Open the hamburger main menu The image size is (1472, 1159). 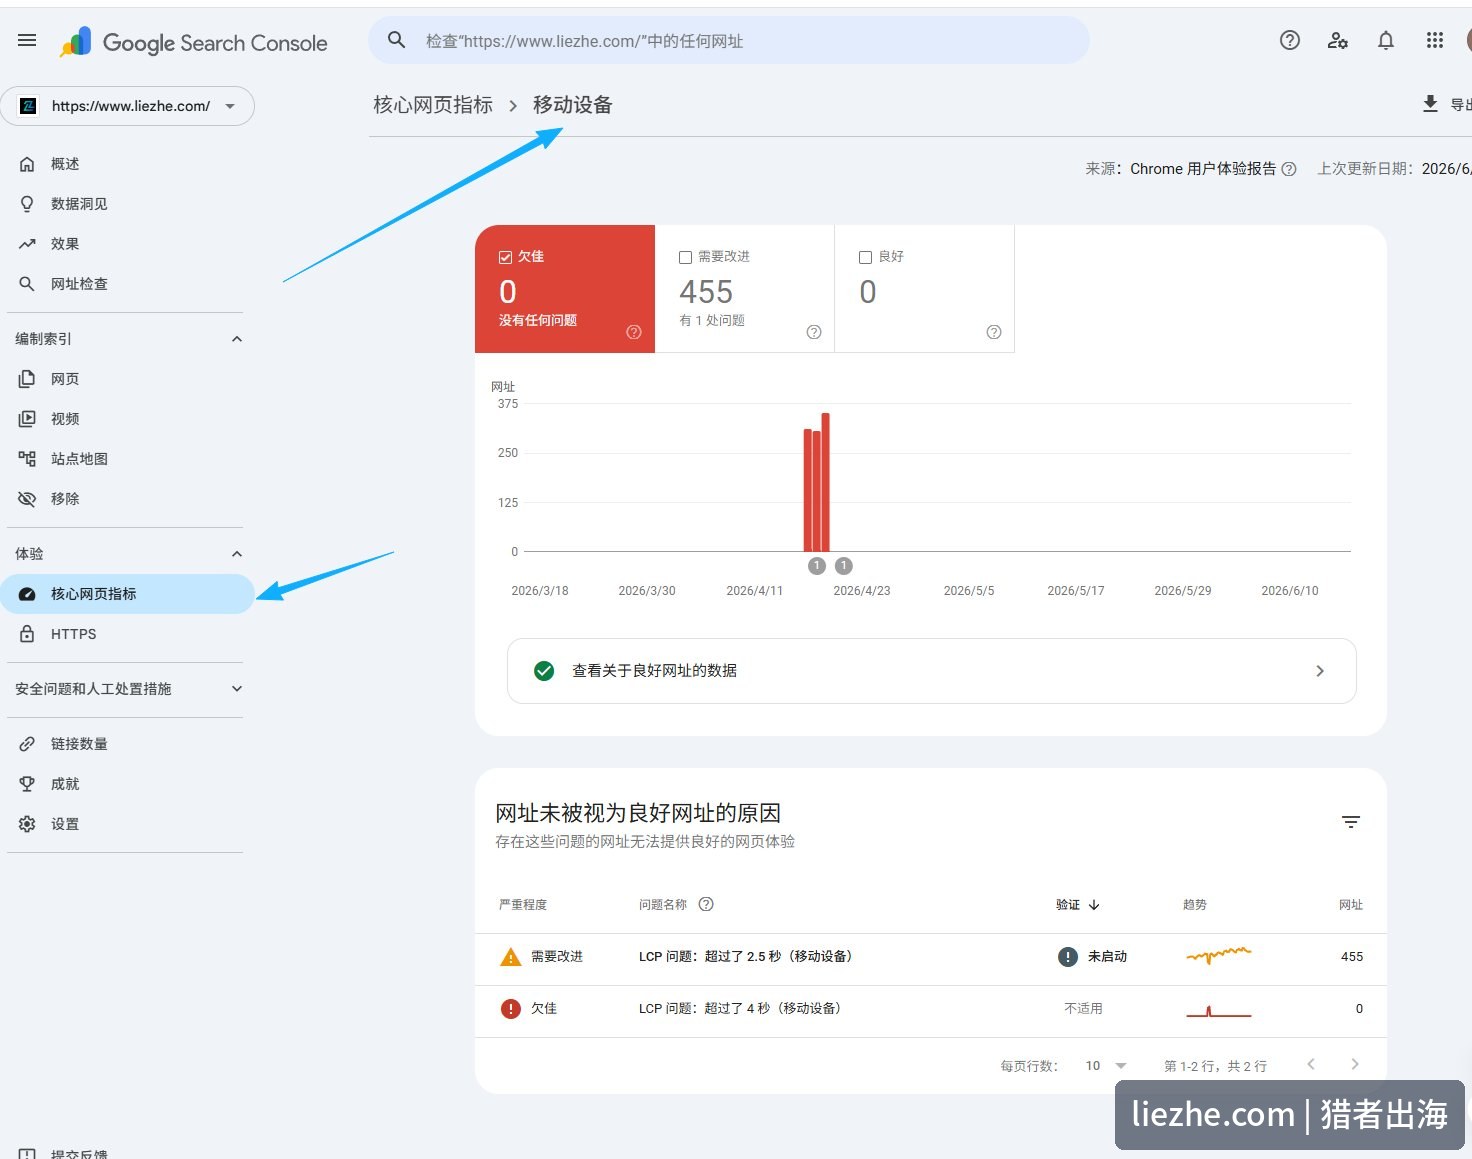click(27, 40)
